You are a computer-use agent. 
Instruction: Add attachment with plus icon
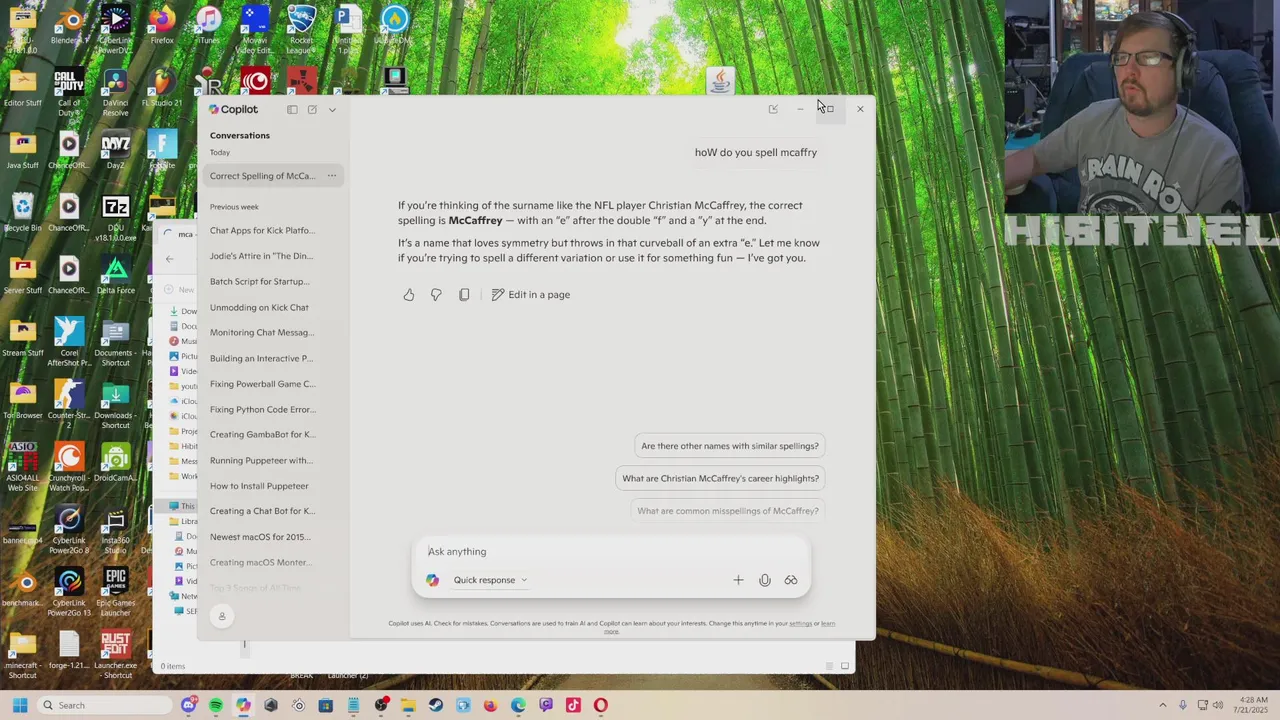click(x=738, y=580)
